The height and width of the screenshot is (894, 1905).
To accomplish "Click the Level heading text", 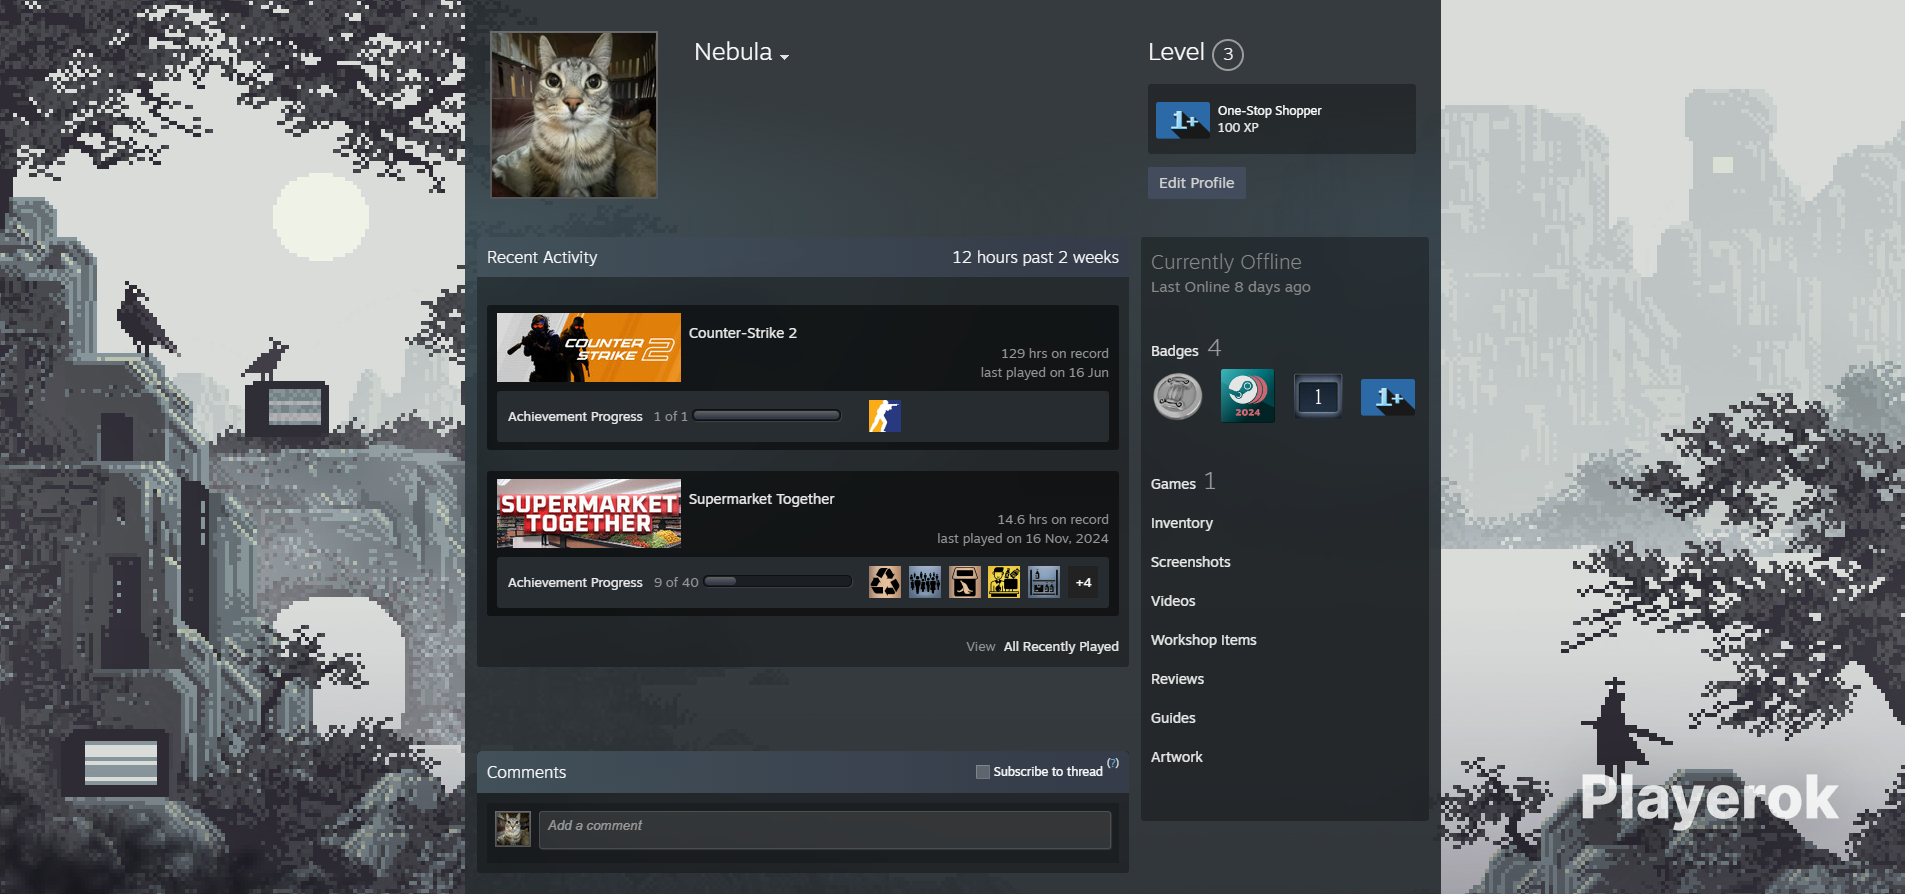I will click(1176, 52).
